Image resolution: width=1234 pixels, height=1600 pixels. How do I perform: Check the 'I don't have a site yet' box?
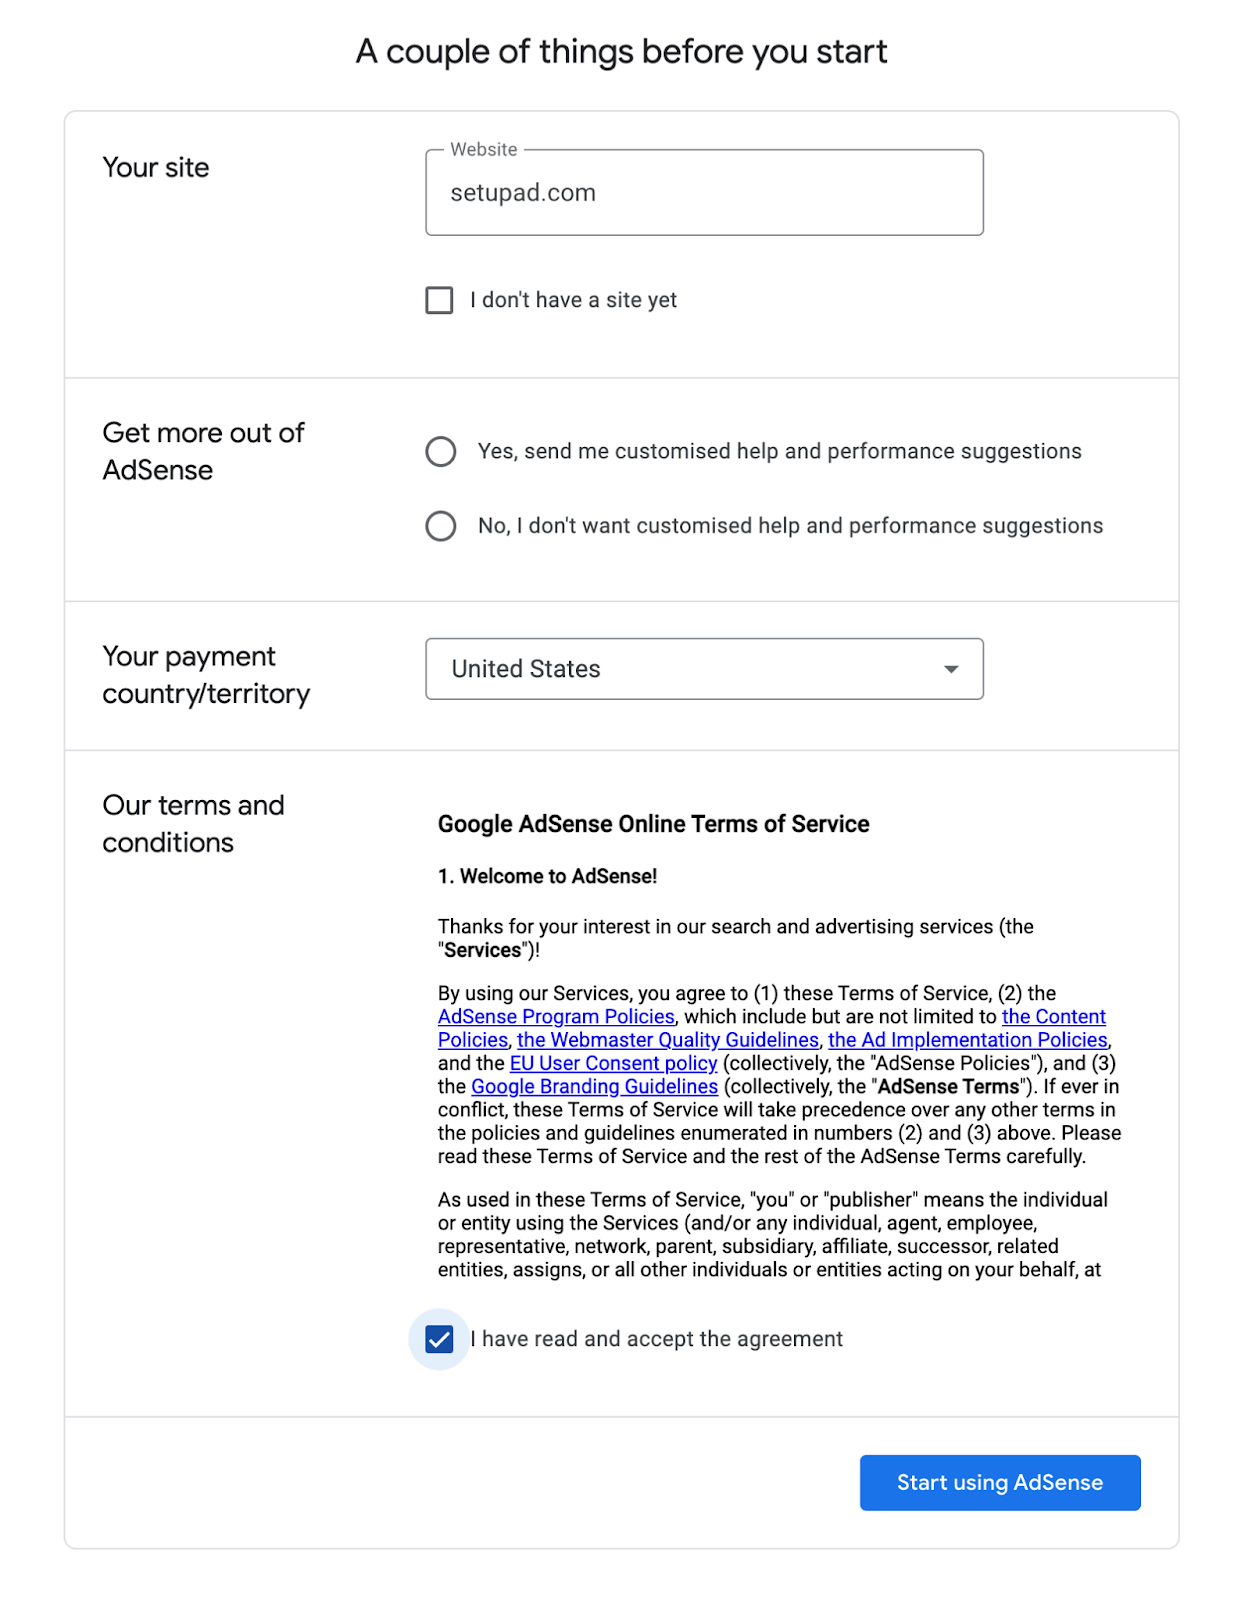(x=439, y=299)
